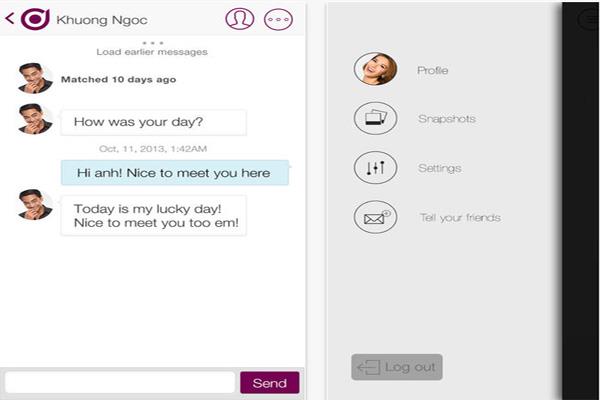Open the three-dots more options icon

(x=278, y=18)
